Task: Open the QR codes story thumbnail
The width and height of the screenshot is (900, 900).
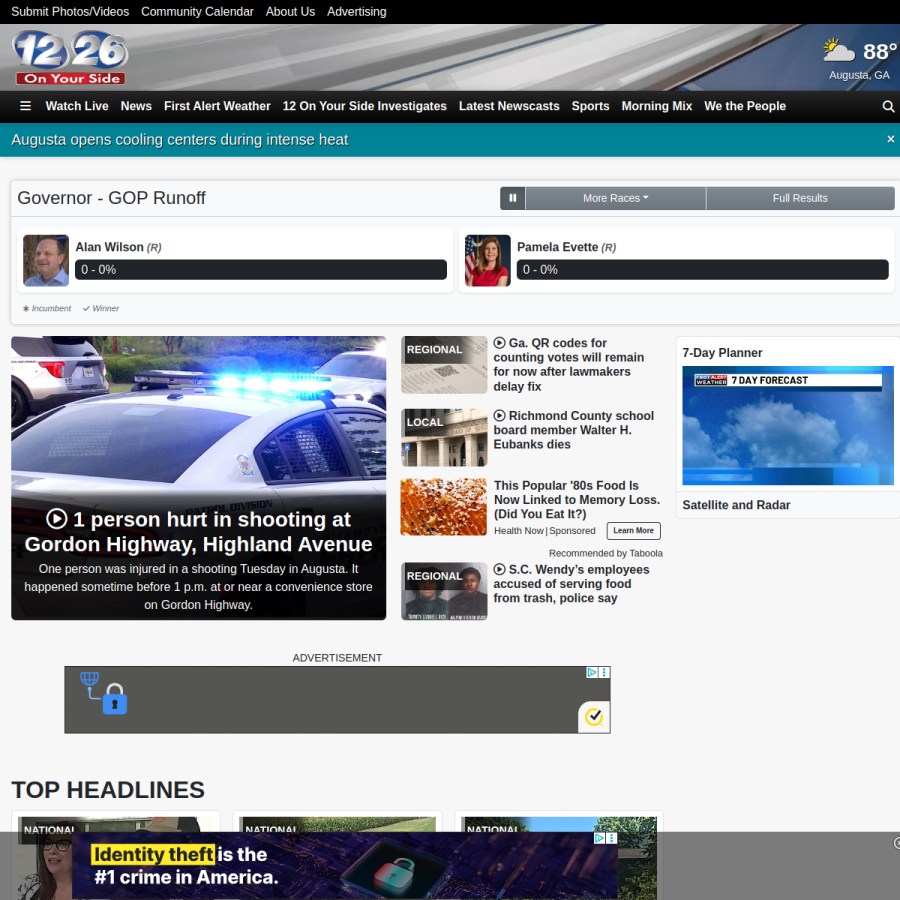Action: click(444, 364)
